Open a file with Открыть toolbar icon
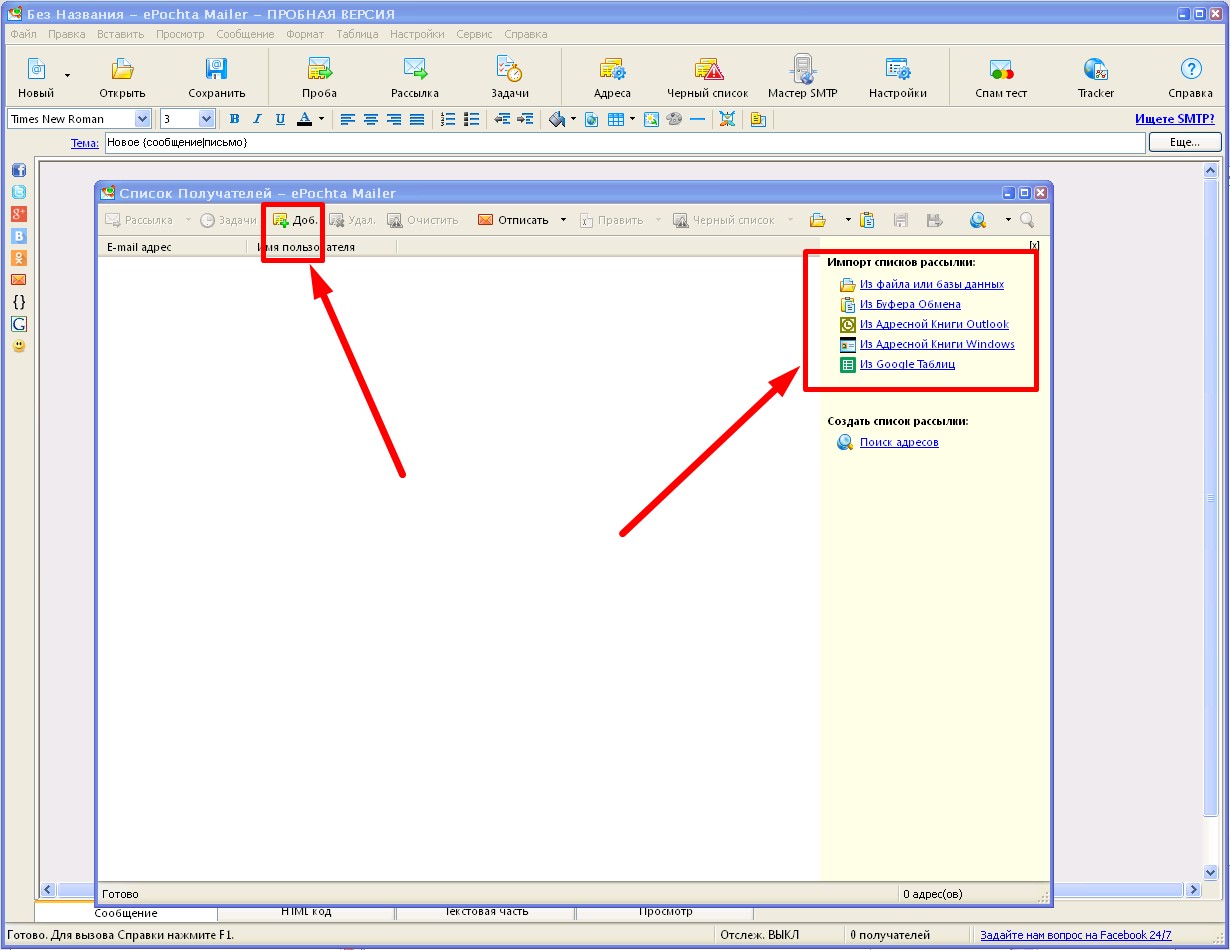Image resolution: width=1230 pixels, height=950 pixels. 123,69
